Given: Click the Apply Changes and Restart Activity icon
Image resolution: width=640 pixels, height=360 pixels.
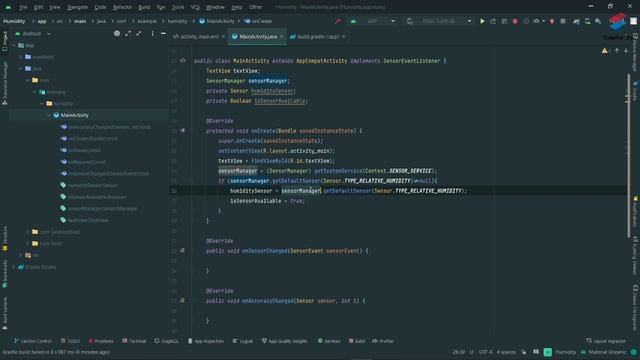Looking at the screenshot, I should 493,21.
